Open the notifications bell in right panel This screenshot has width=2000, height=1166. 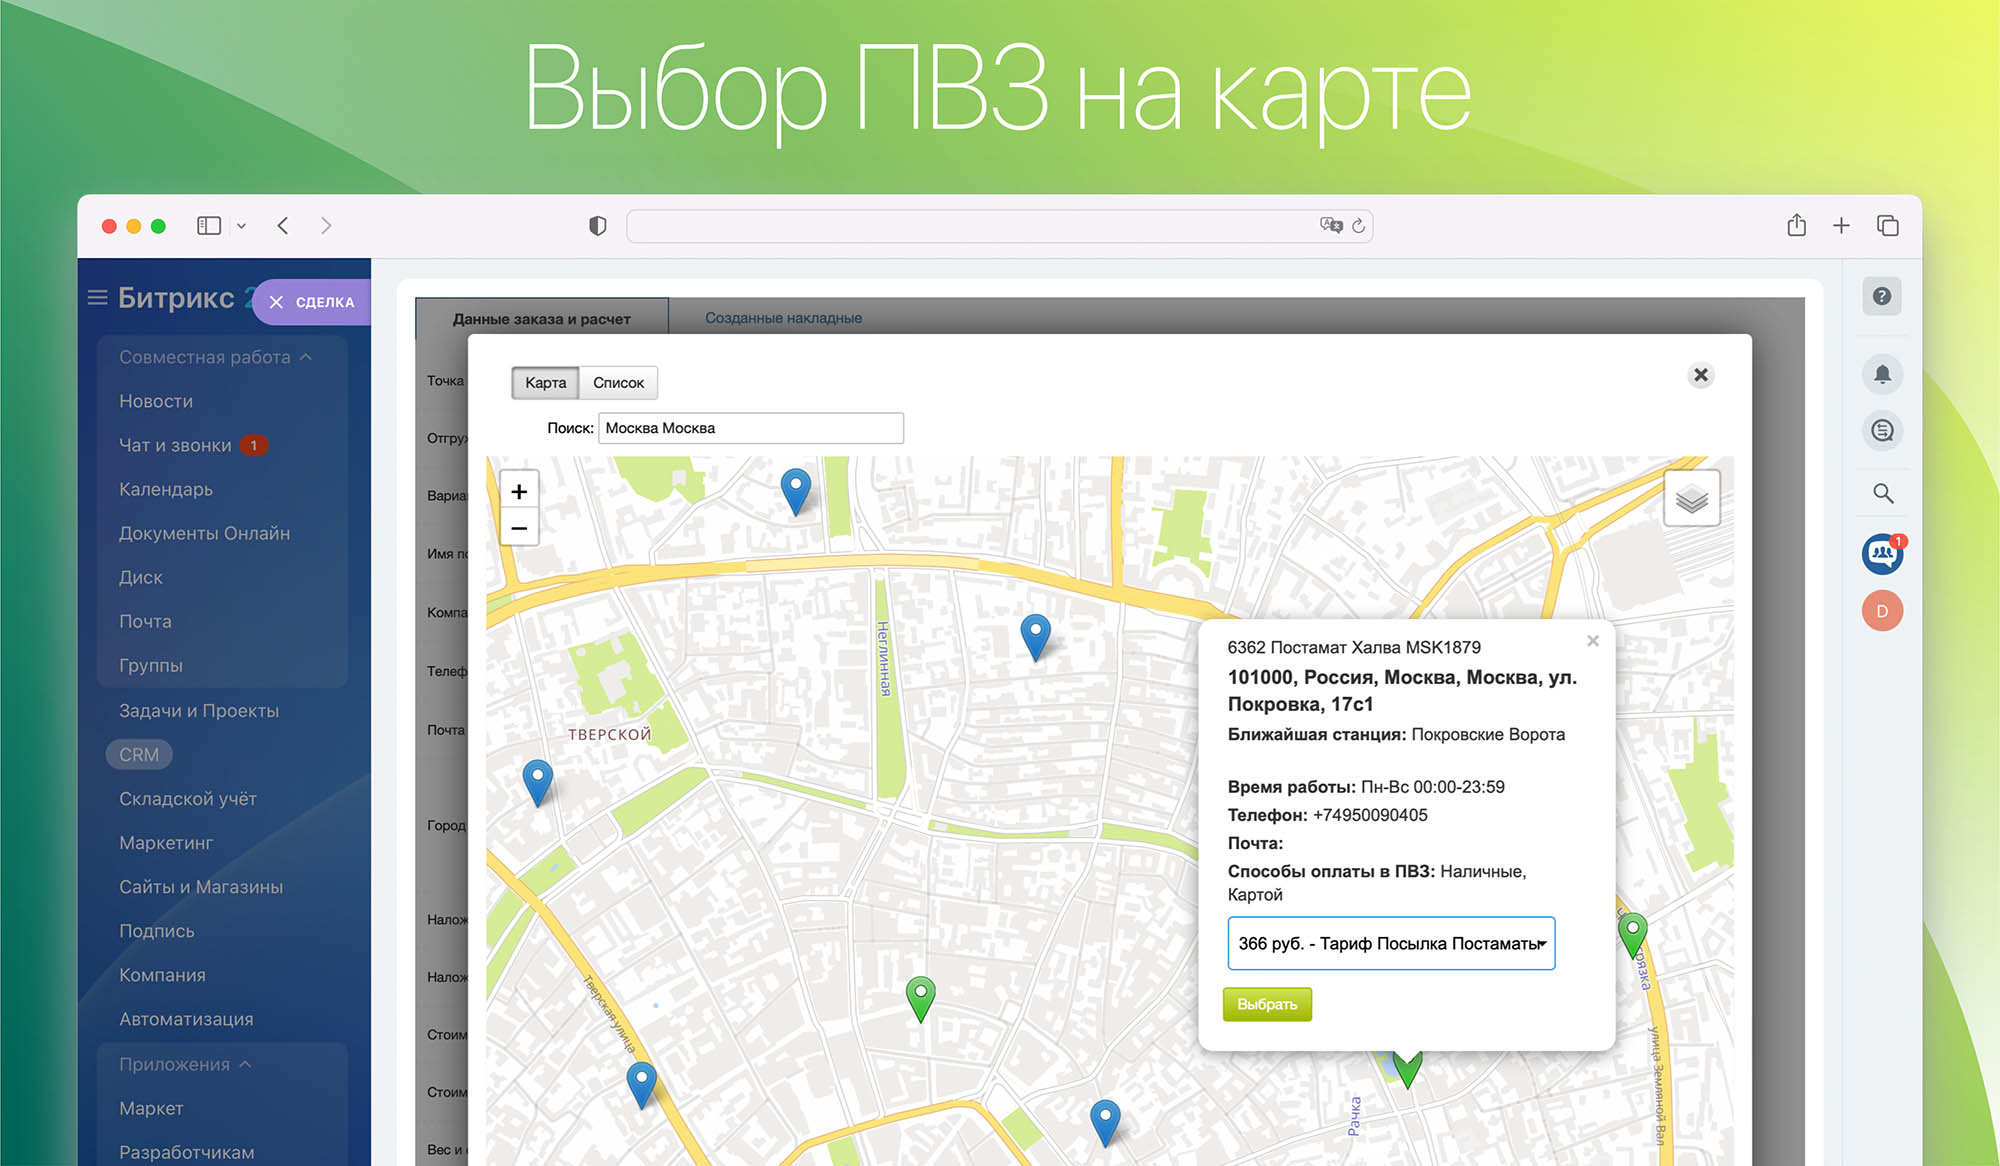[1882, 375]
